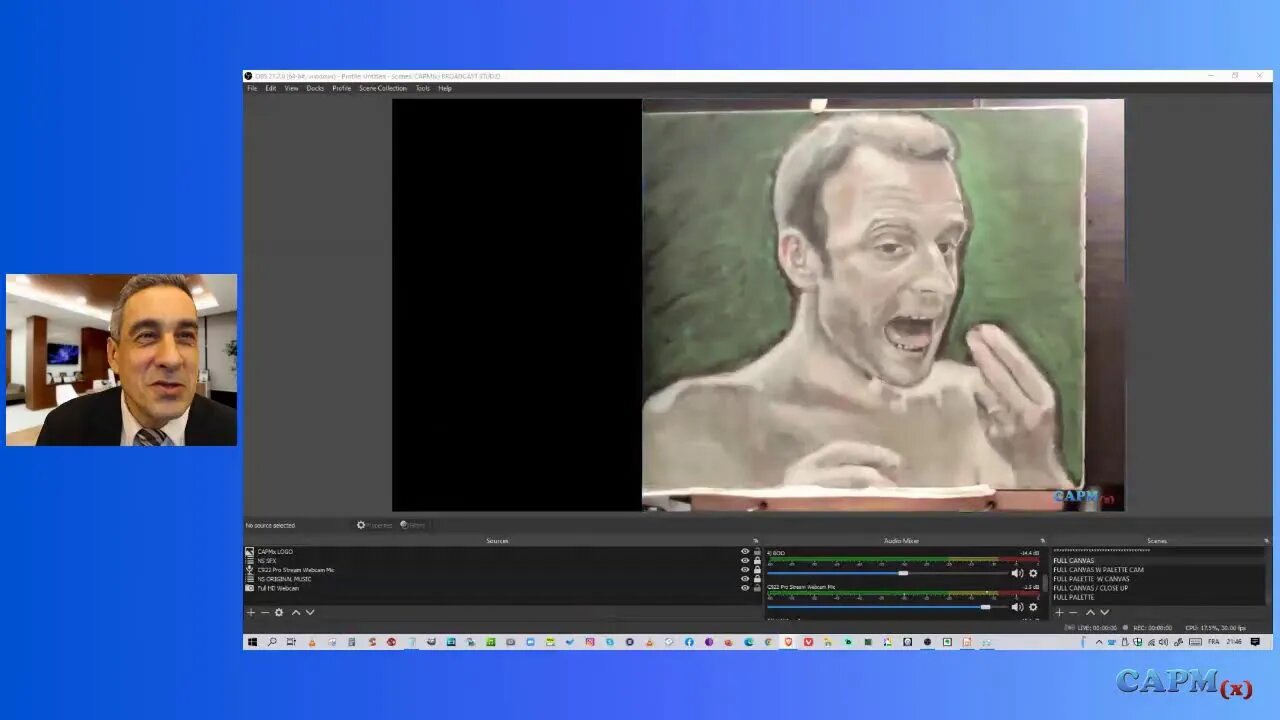Open the Tools menu

pos(423,88)
